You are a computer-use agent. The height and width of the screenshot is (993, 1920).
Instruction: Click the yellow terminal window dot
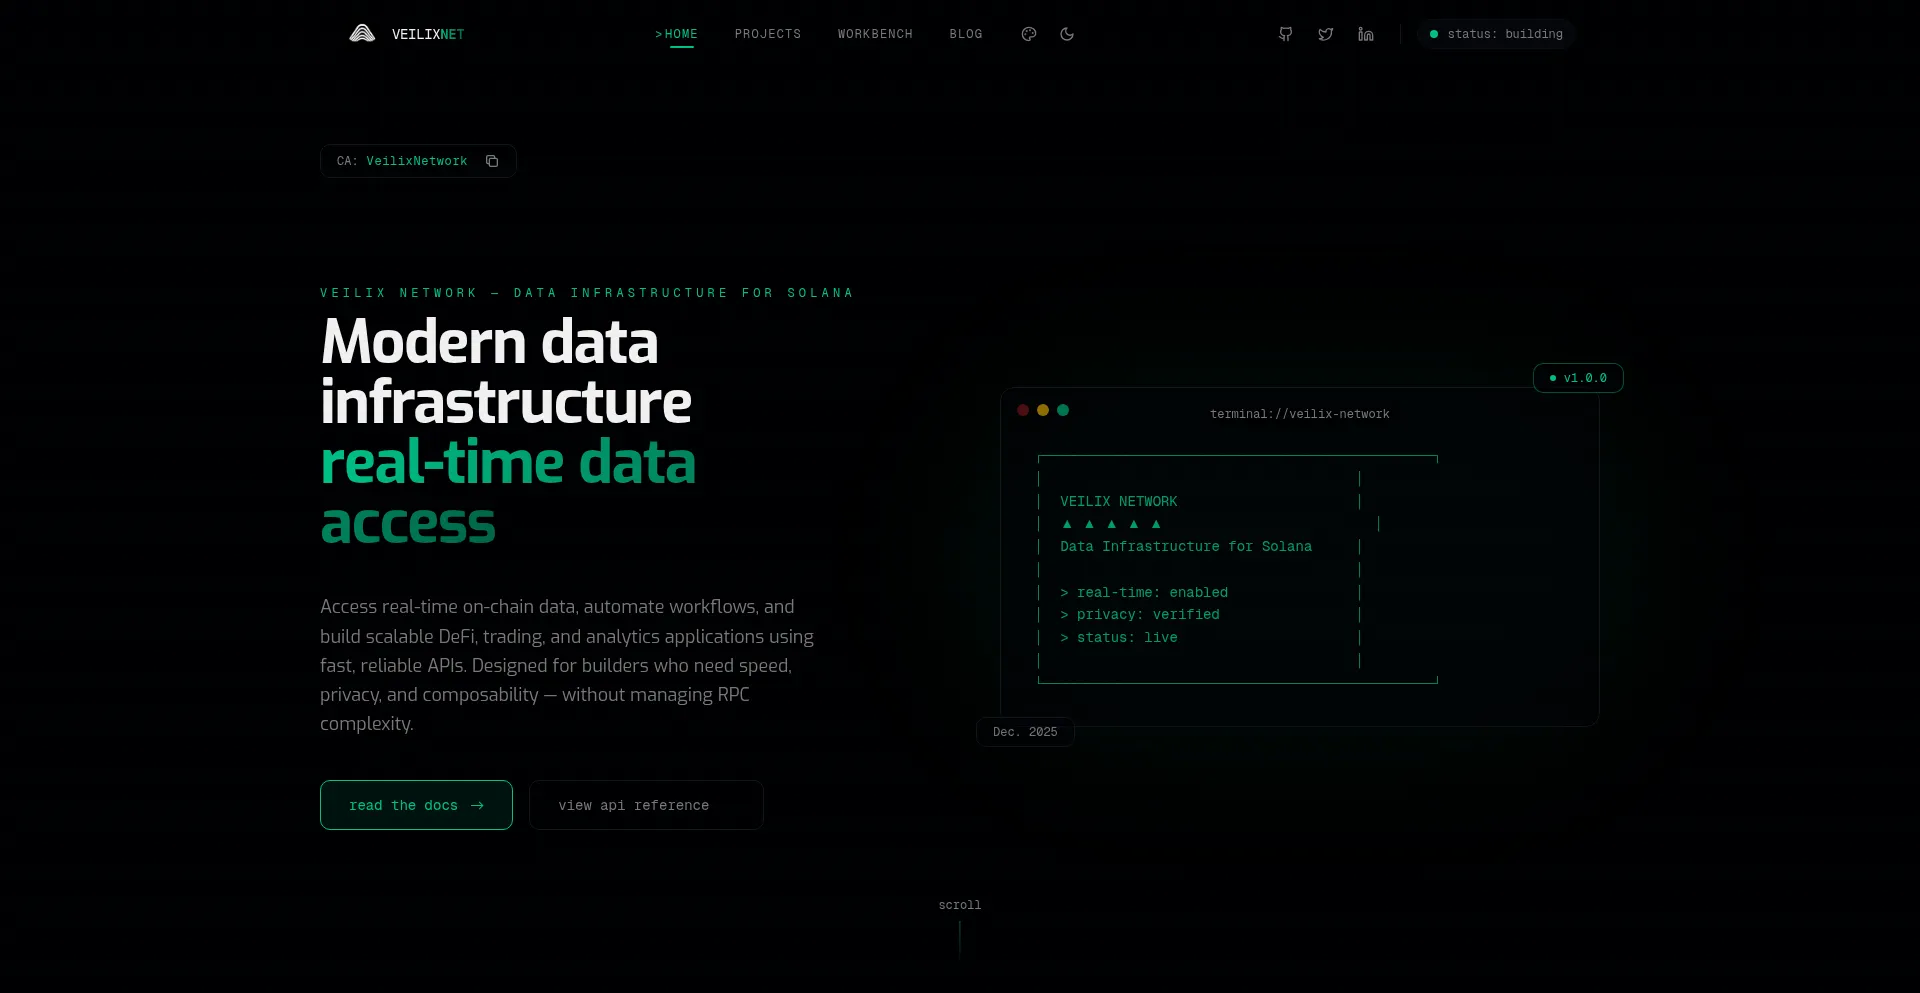coord(1043,410)
